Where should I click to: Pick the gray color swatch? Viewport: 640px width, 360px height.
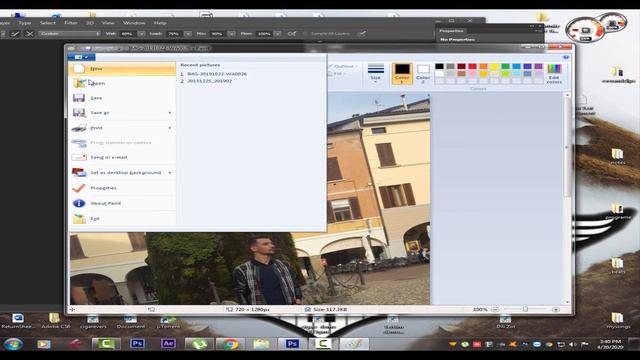click(x=450, y=66)
